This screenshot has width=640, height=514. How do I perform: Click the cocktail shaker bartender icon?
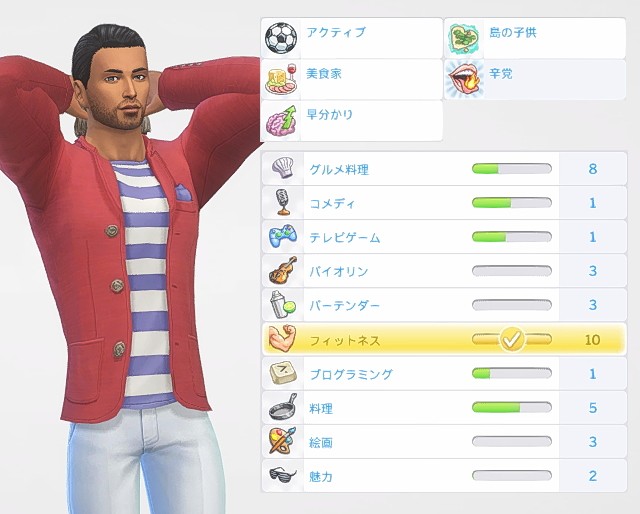point(282,305)
